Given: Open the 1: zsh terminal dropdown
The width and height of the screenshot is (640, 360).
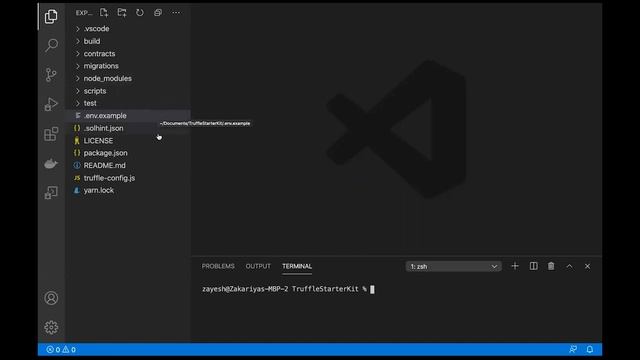Looking at the screenshot, I should click(453, 267).
